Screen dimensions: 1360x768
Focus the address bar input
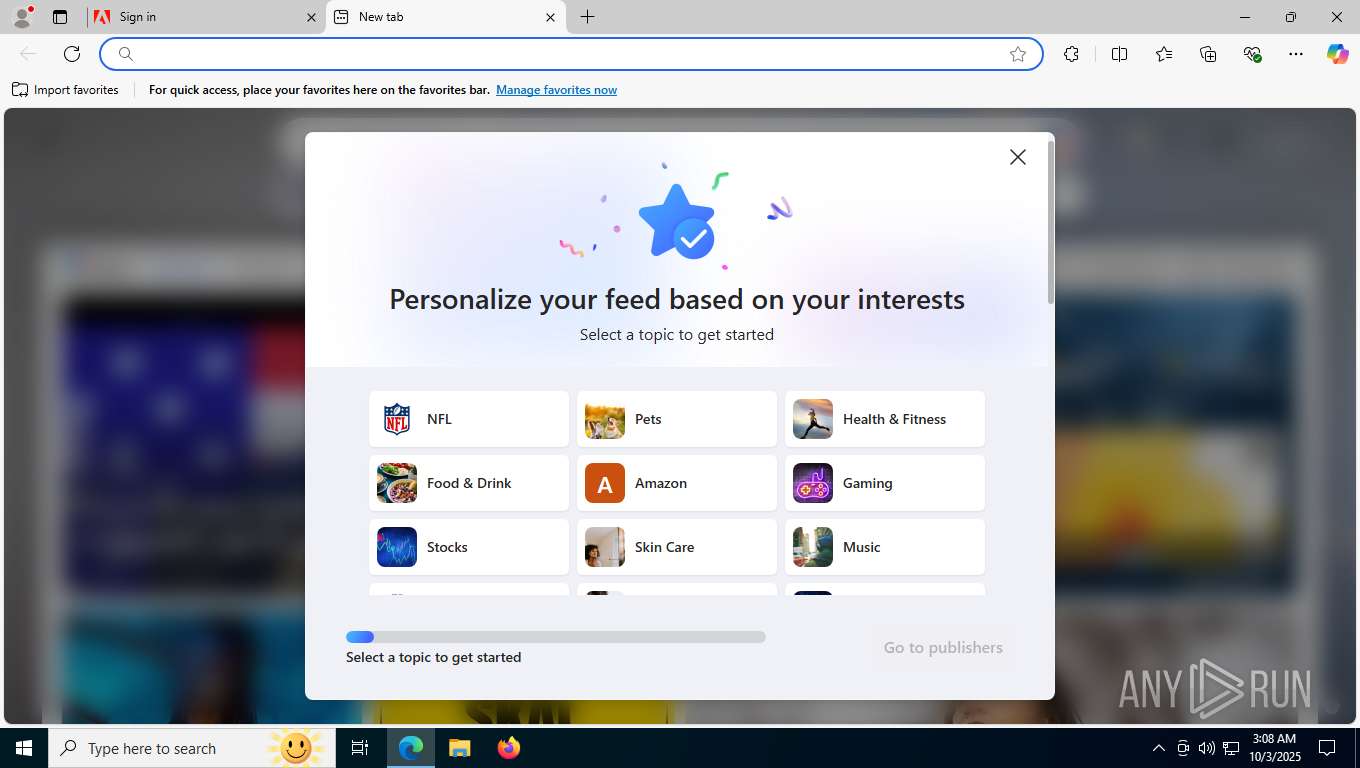[570, 54]
